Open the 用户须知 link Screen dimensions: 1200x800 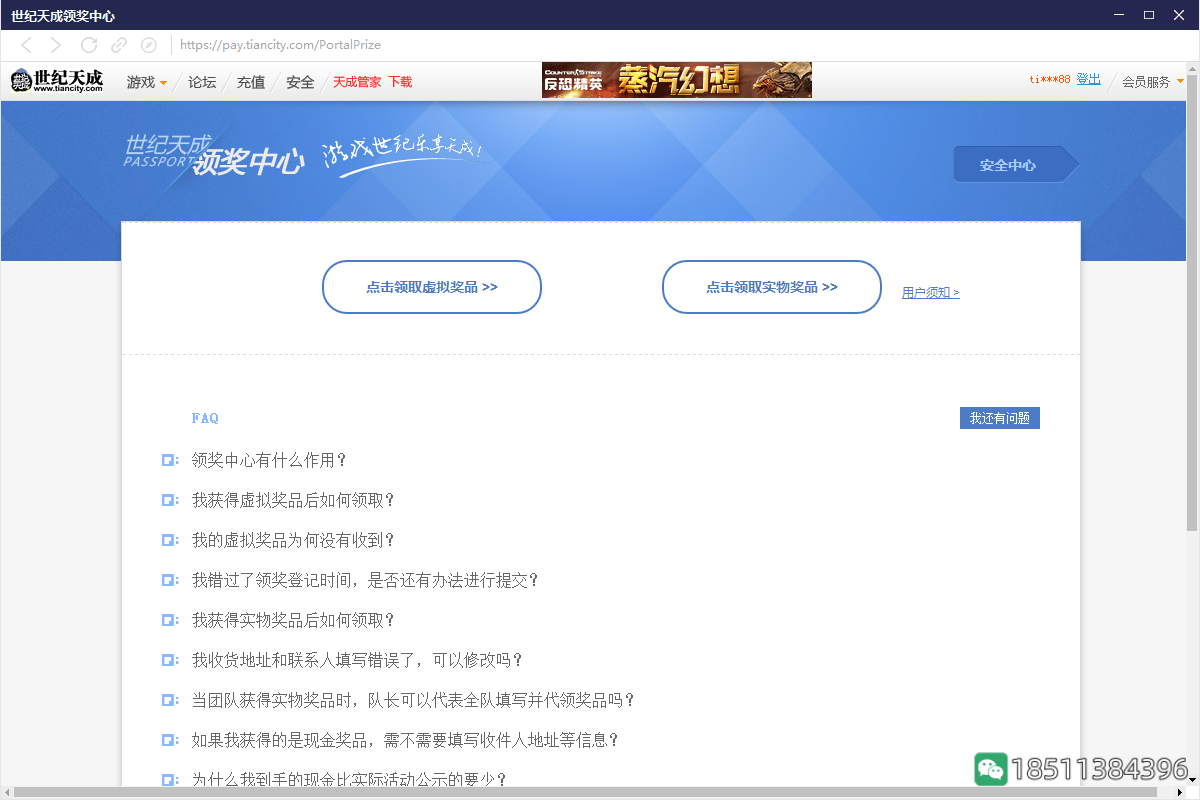click(930, 292)
